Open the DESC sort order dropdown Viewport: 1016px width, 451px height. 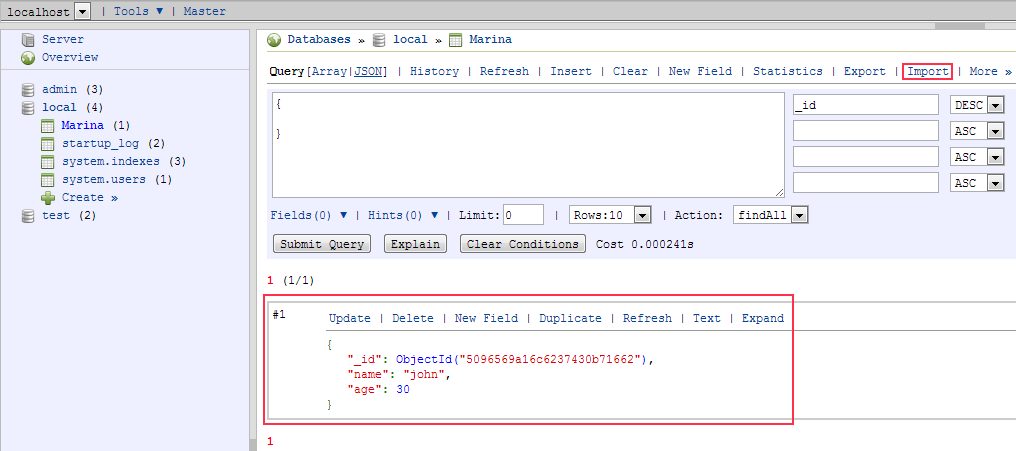(x=995, y=105)
